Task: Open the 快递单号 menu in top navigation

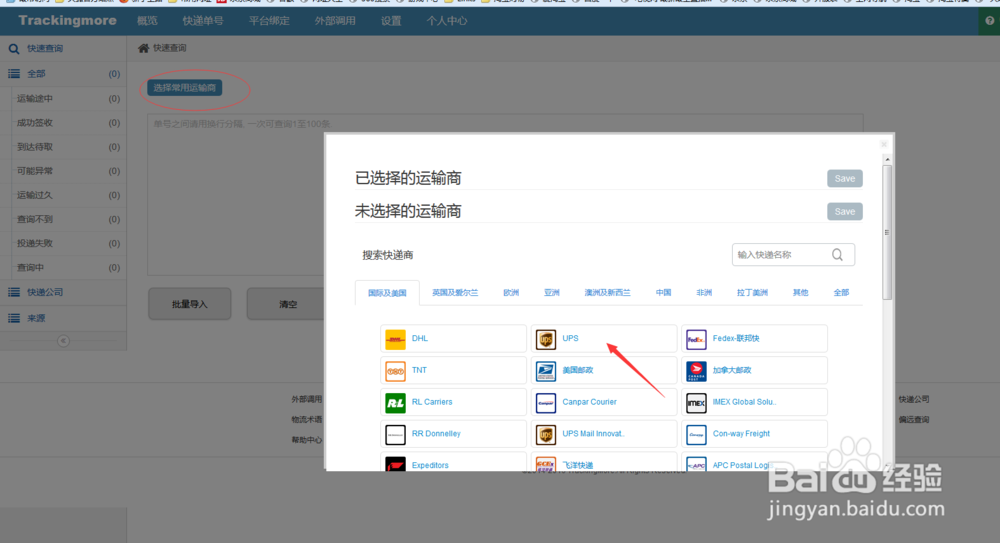Action: [x=203, y=21]
